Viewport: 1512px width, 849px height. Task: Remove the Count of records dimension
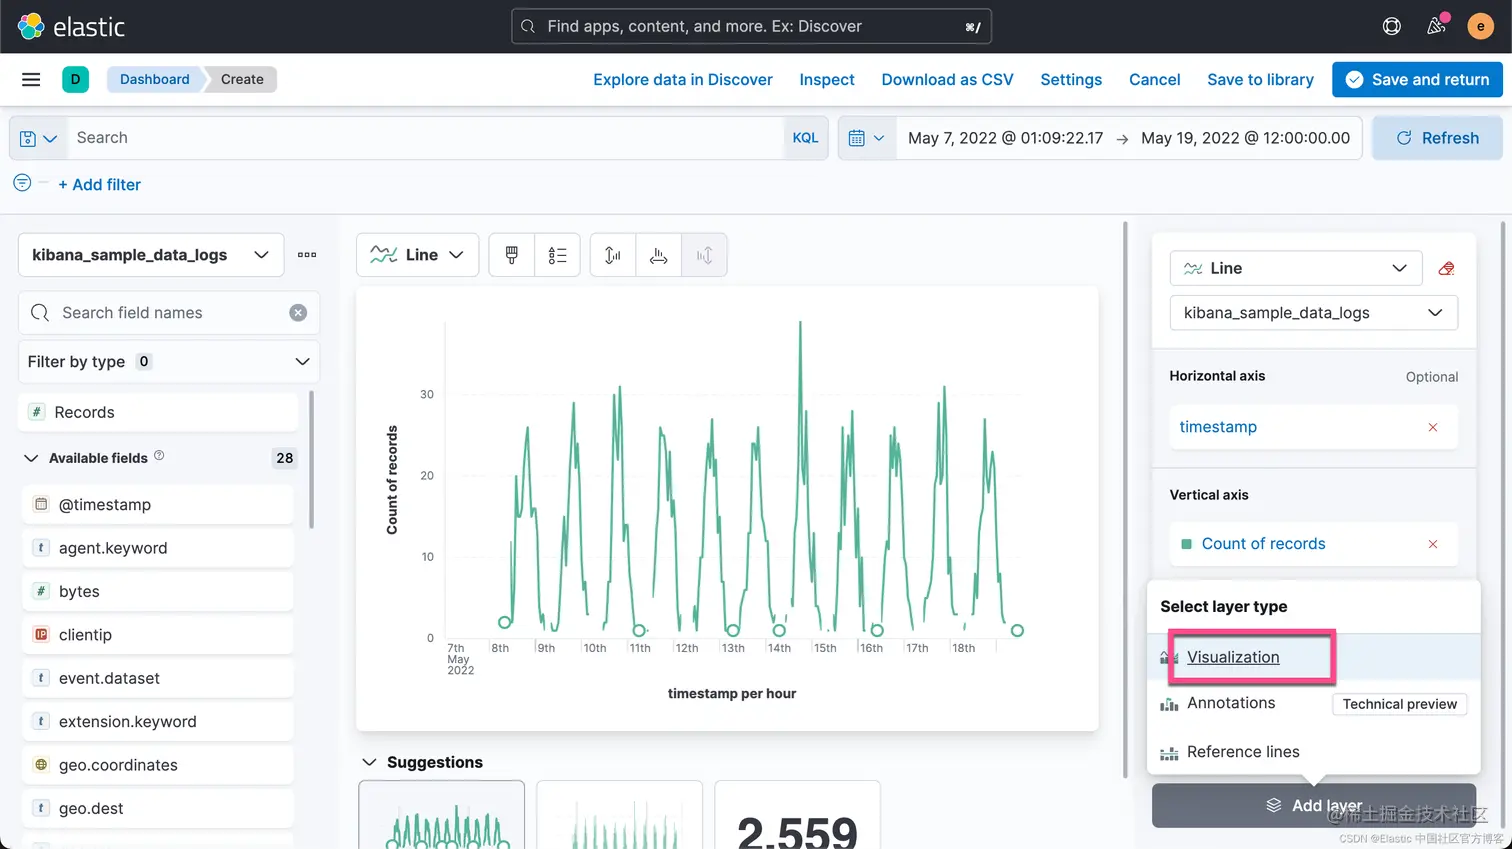point(1433,544)
